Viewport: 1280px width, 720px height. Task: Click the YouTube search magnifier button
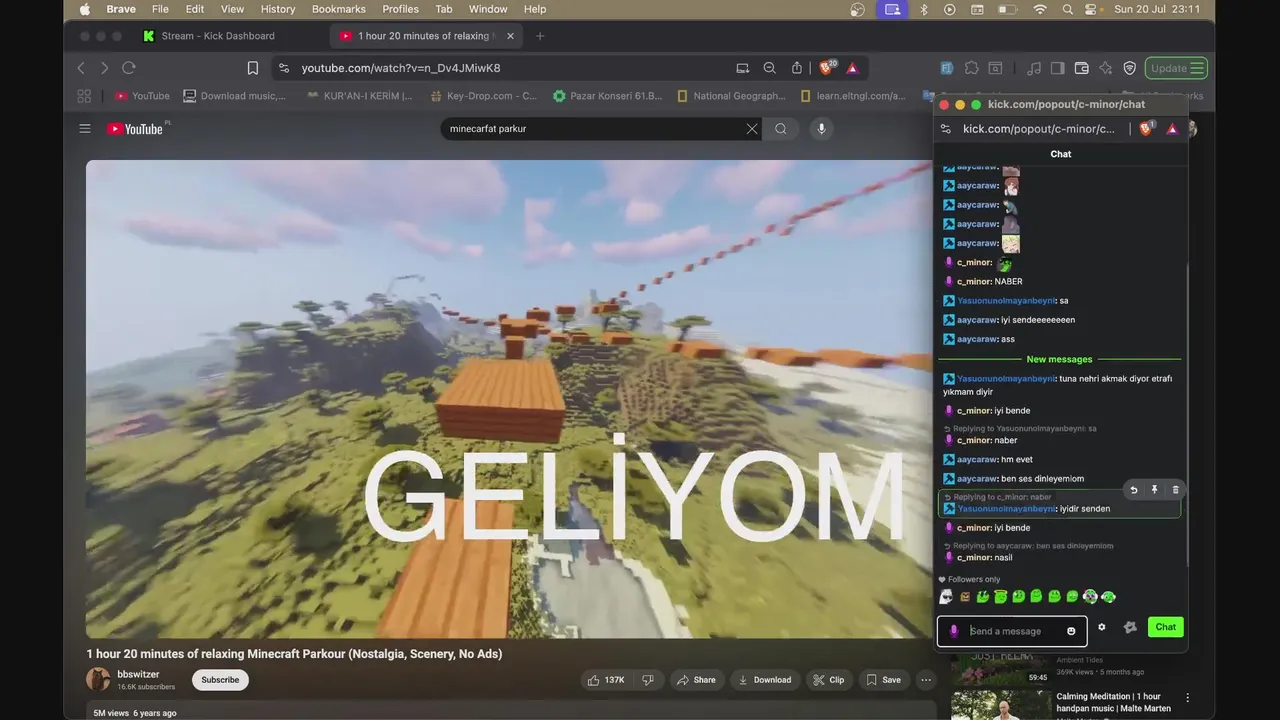click(781, 129)
